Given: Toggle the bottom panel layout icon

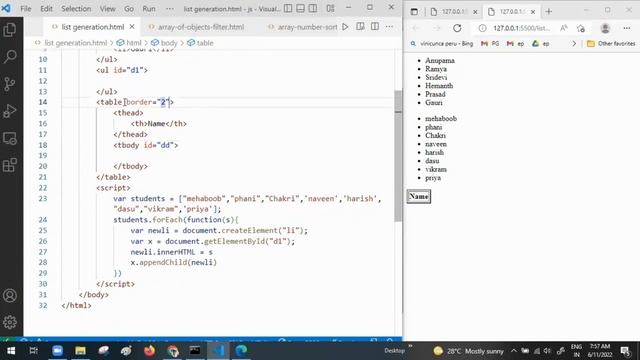Looking at the screenshot, I should [300, 8].
